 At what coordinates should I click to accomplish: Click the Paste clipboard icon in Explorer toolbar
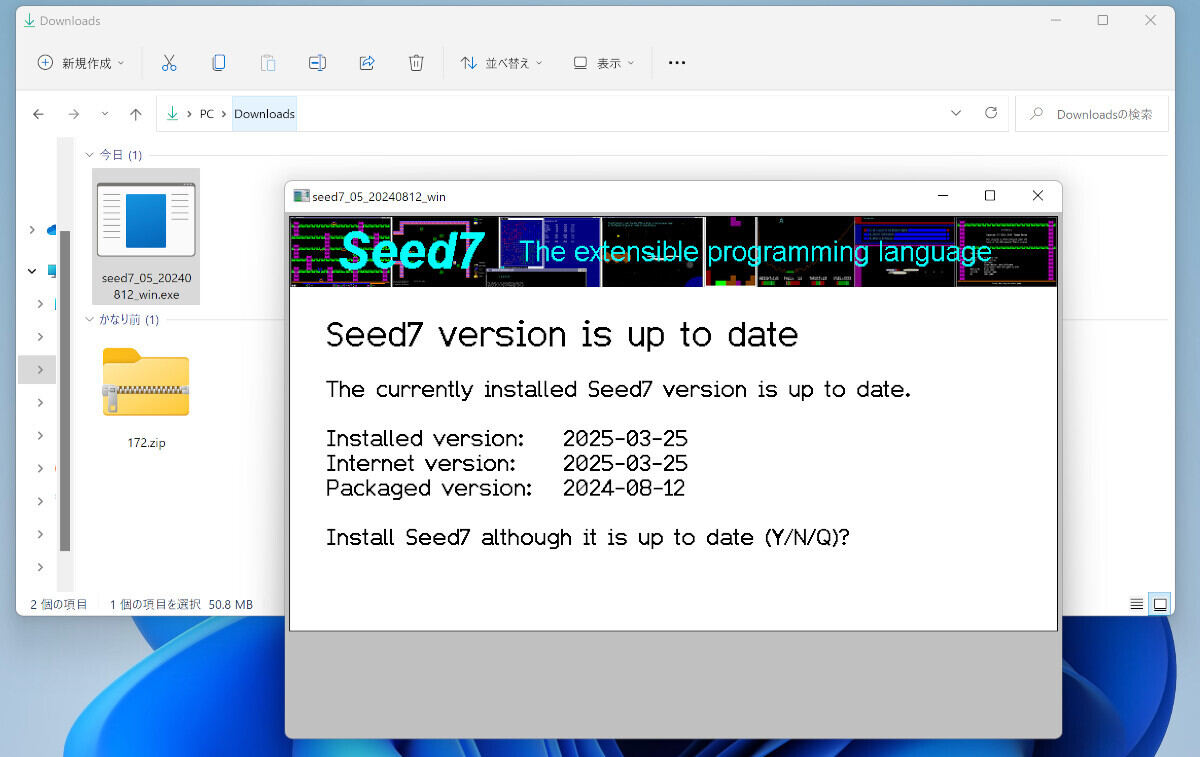coord(268,63)
